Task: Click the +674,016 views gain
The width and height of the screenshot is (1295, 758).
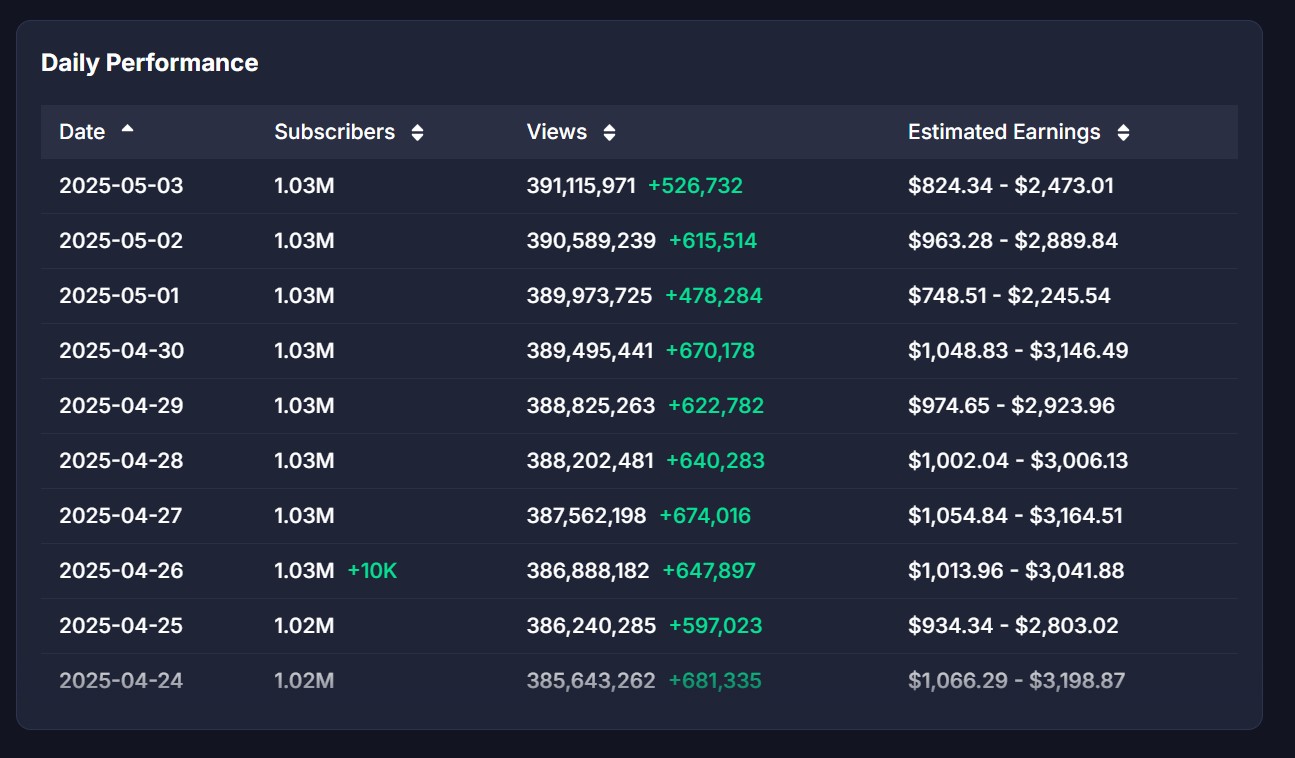Action: 705,516
